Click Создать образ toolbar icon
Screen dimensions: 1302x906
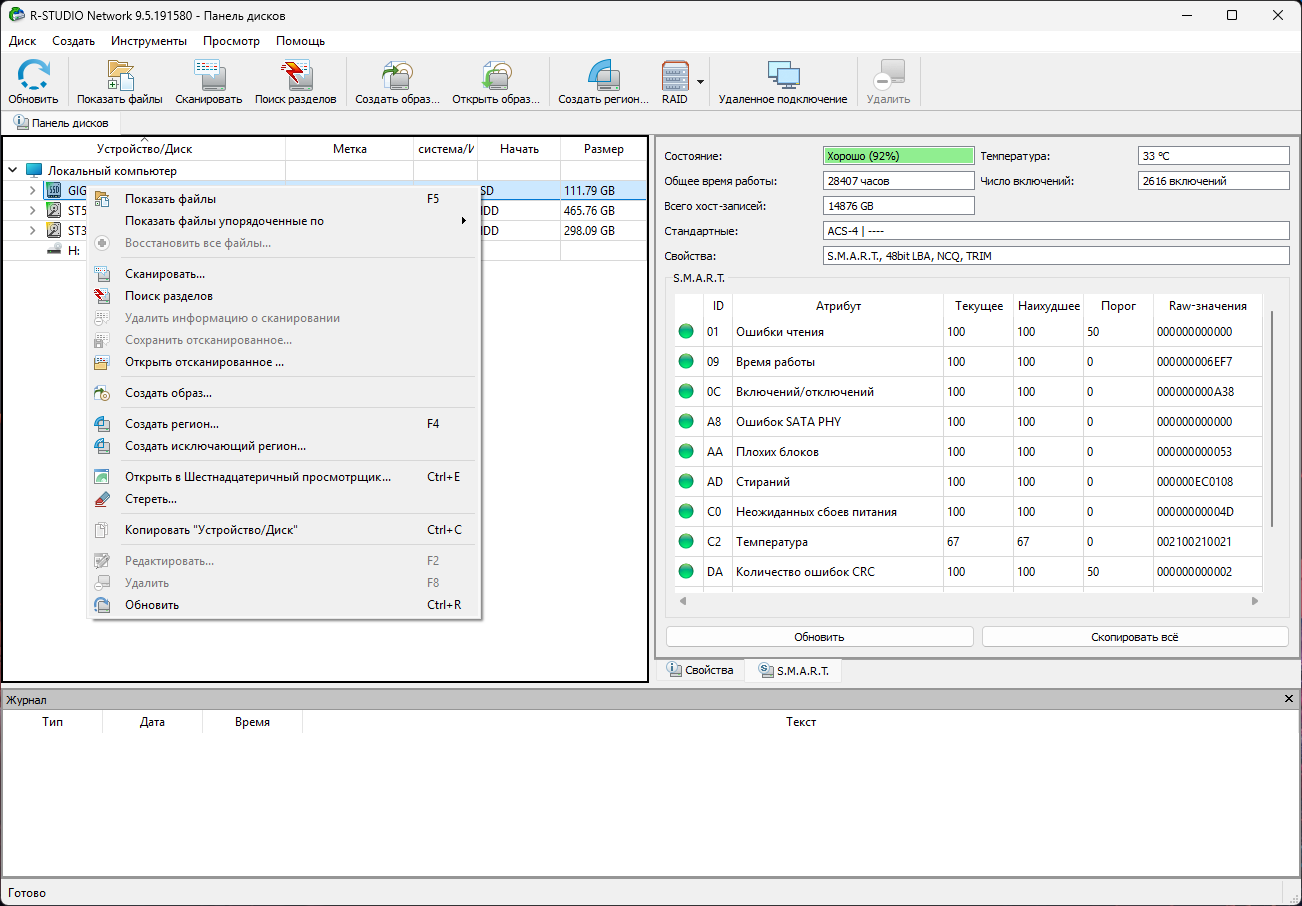coord(397,82)
